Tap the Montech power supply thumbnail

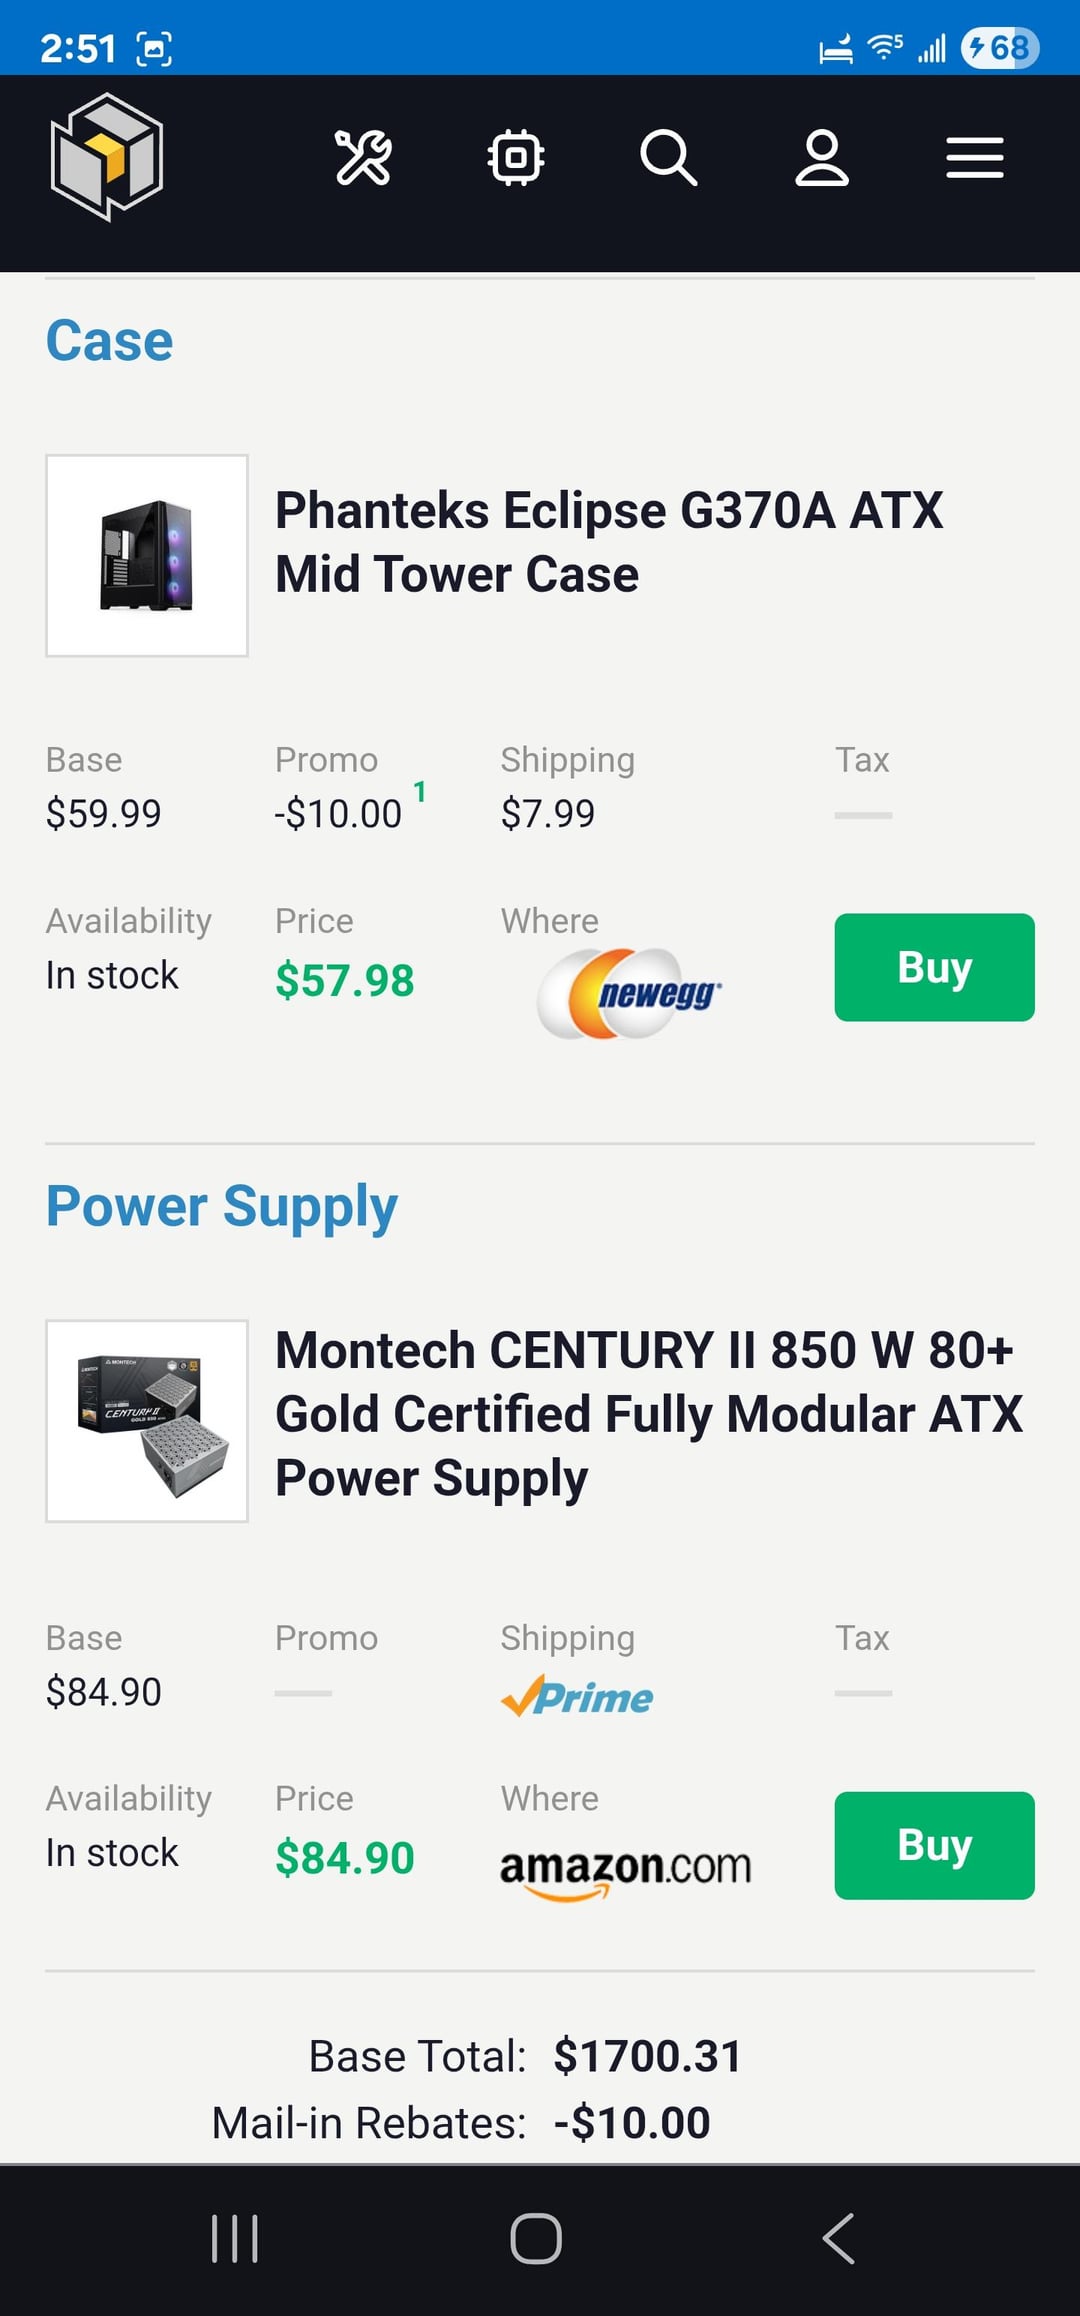147,1421
